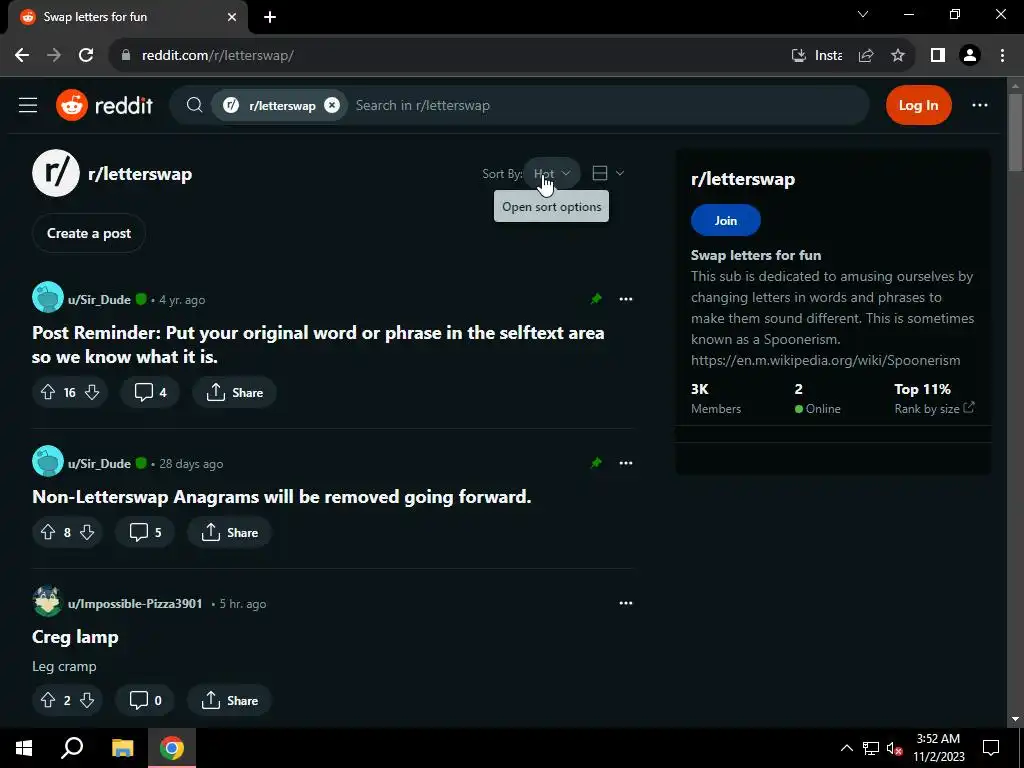The height and width of the screenshot is (768, 1024).
Task: Open the Windows notification center
Action: point(991,748)
